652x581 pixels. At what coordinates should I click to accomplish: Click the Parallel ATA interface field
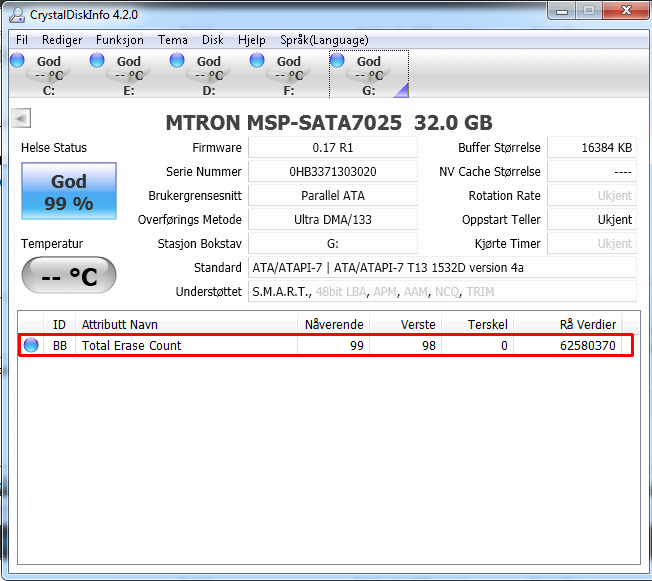[333, 196]
